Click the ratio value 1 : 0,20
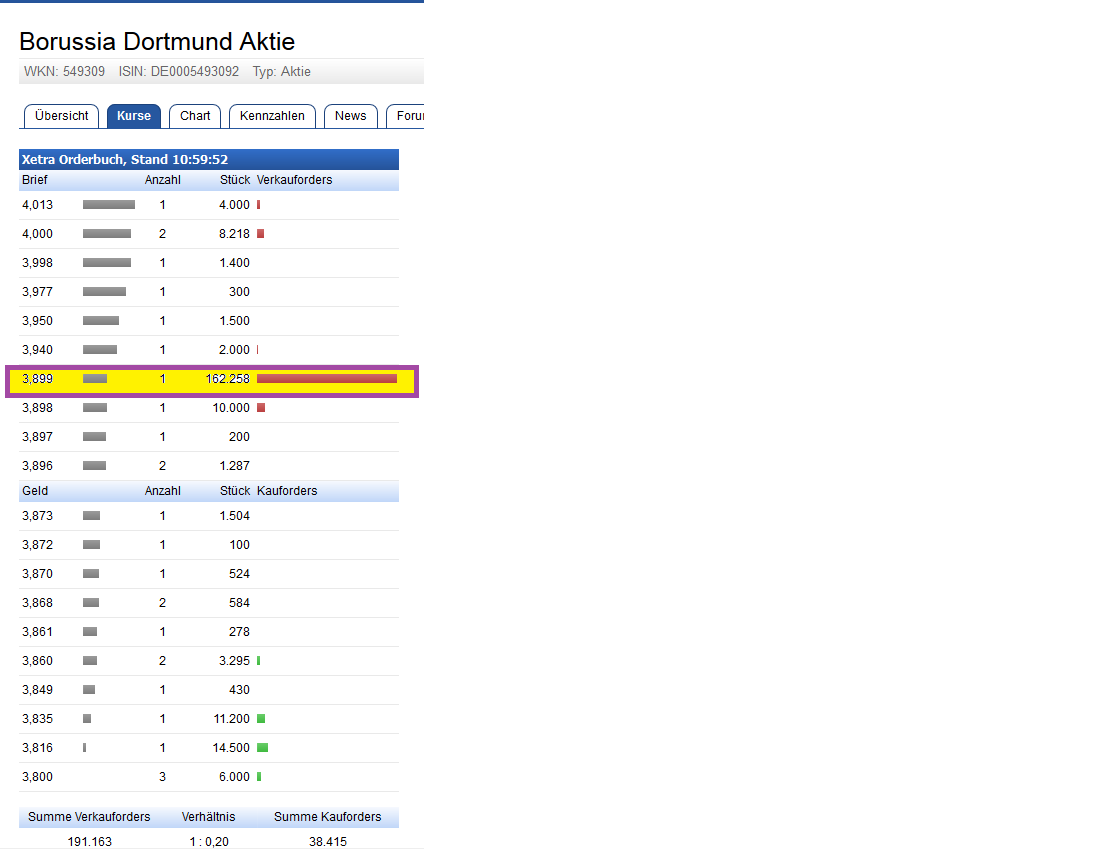Viewport: 1110px width, 849px height. coord(209,842)
